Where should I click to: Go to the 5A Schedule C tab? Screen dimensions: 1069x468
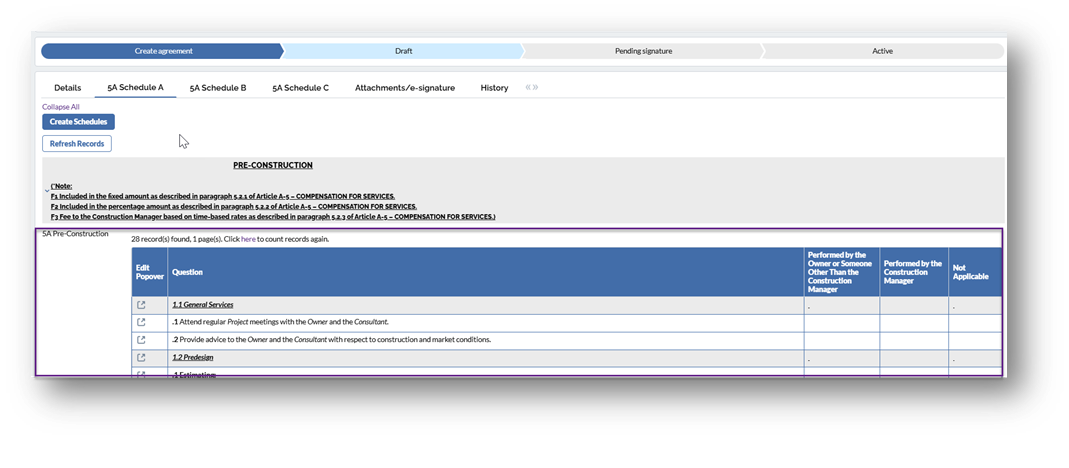click(300, 88)
